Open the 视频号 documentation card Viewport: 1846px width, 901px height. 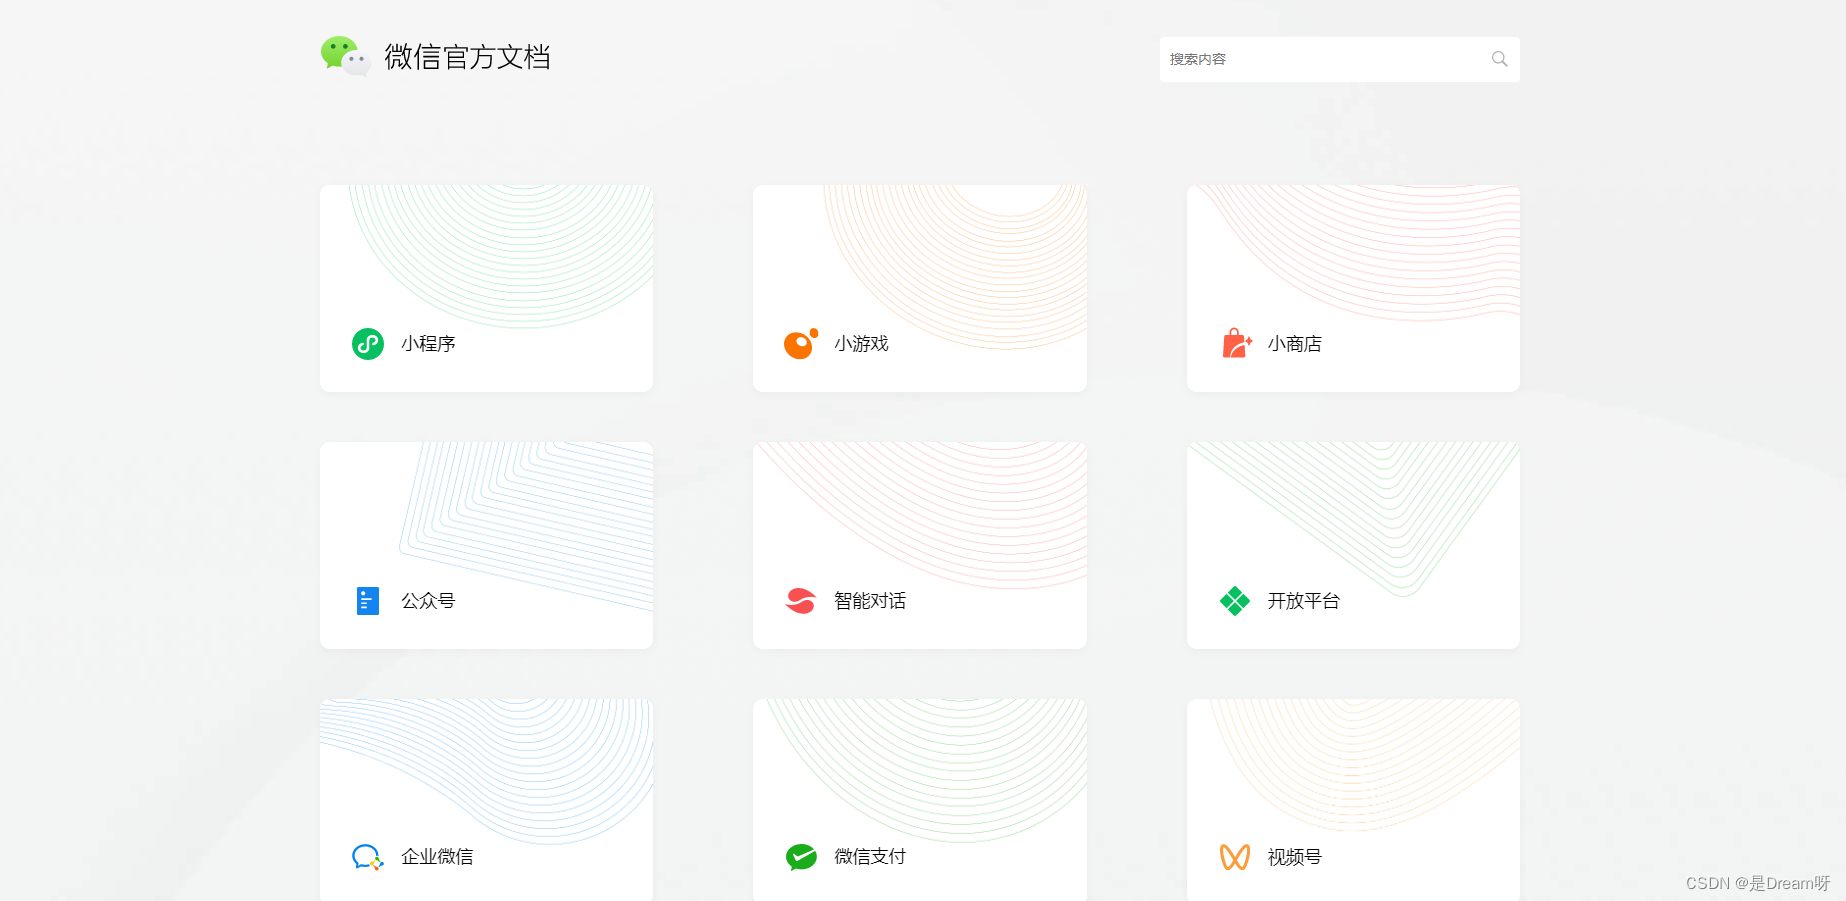tap(1352, 790)
